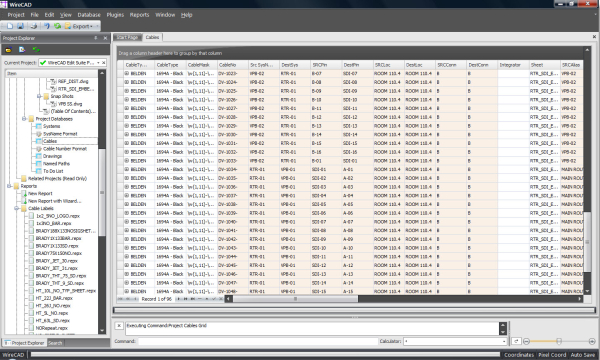600x360 pixels.
Task: Click the Save disk toolbar icon
Action: tap(21, 26)
